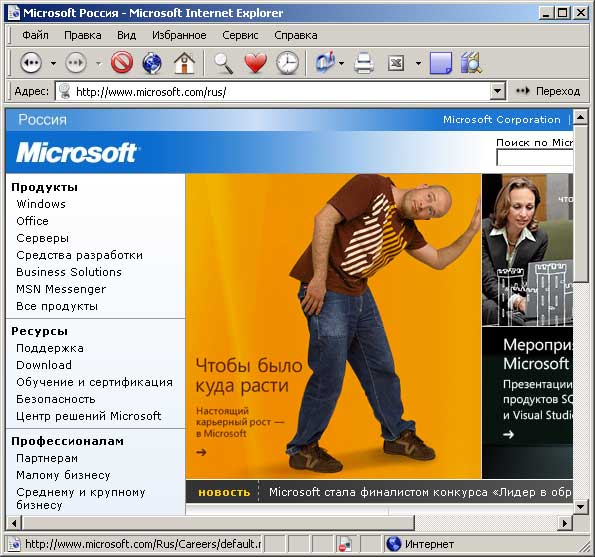The height and width of the screenshot is (557, 595).
Task: Click the Интернет zone globe icon
Action: [394, 544]
